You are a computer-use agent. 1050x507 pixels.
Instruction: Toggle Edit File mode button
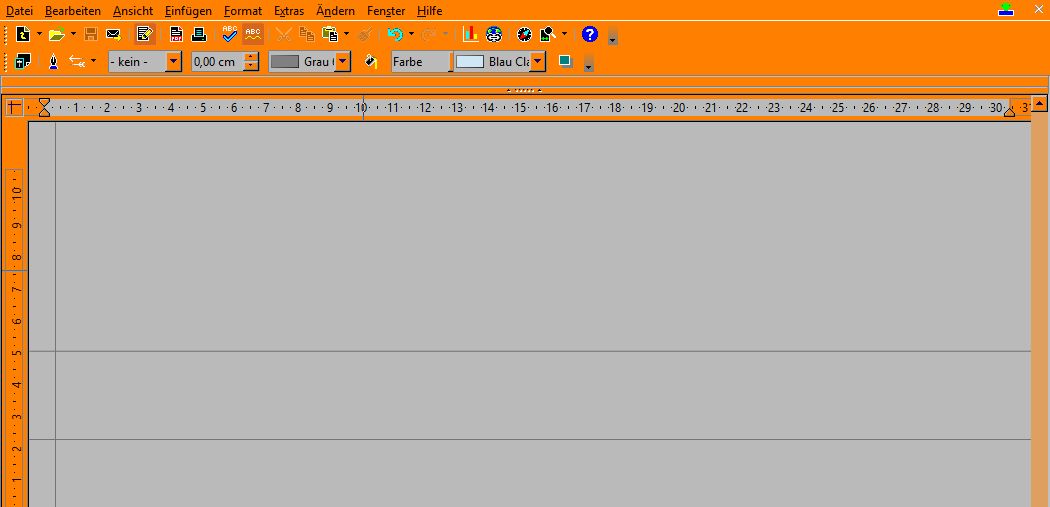(144, 34)
